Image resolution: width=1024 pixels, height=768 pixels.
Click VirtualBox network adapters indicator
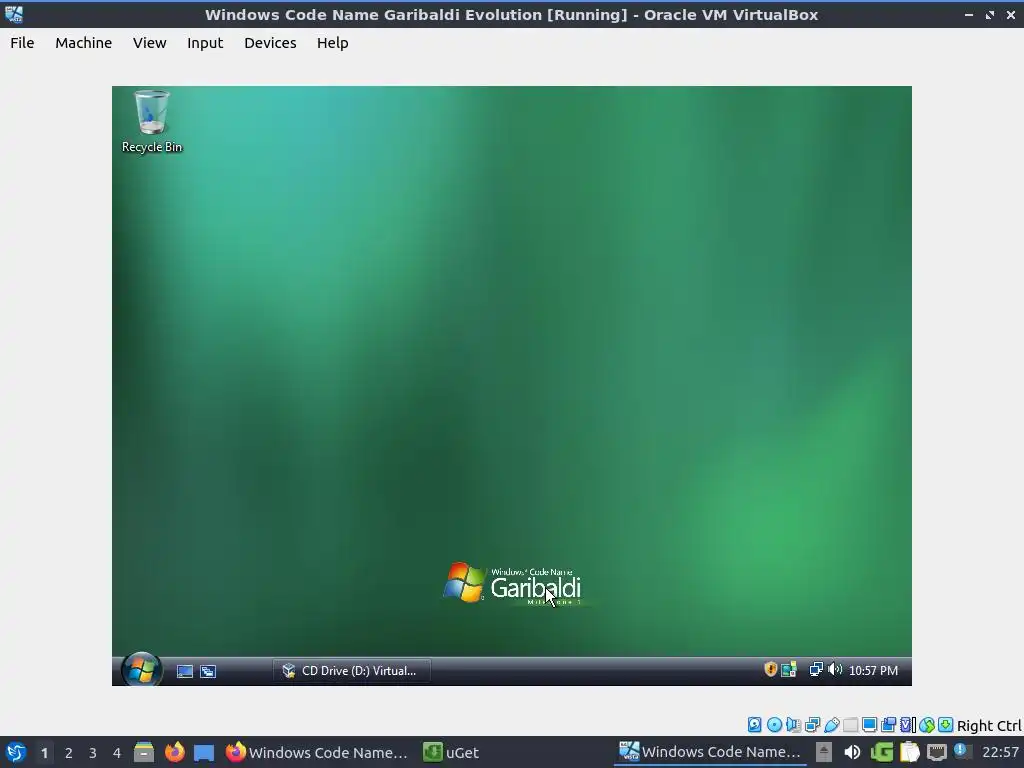click(x=812, y=725)
